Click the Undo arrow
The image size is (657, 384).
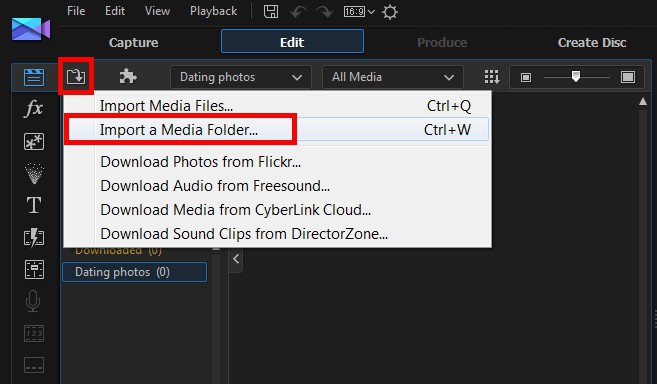click(298, 12)
